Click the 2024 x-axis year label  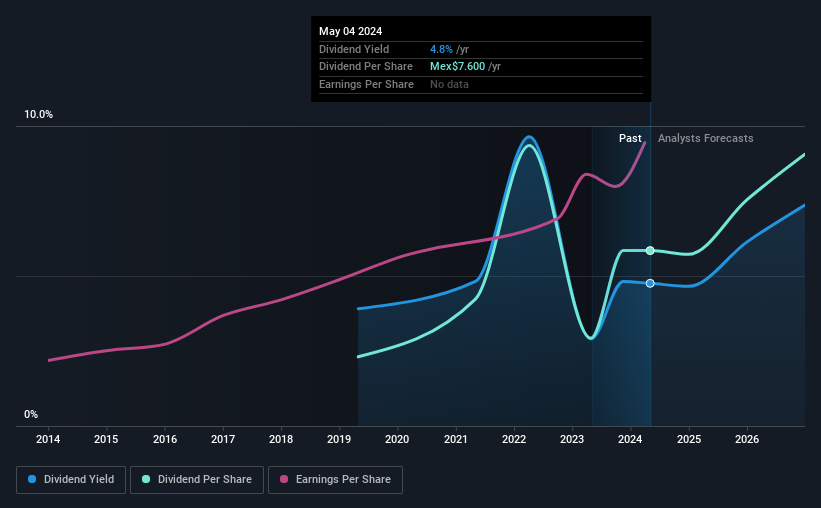point(630,439)
